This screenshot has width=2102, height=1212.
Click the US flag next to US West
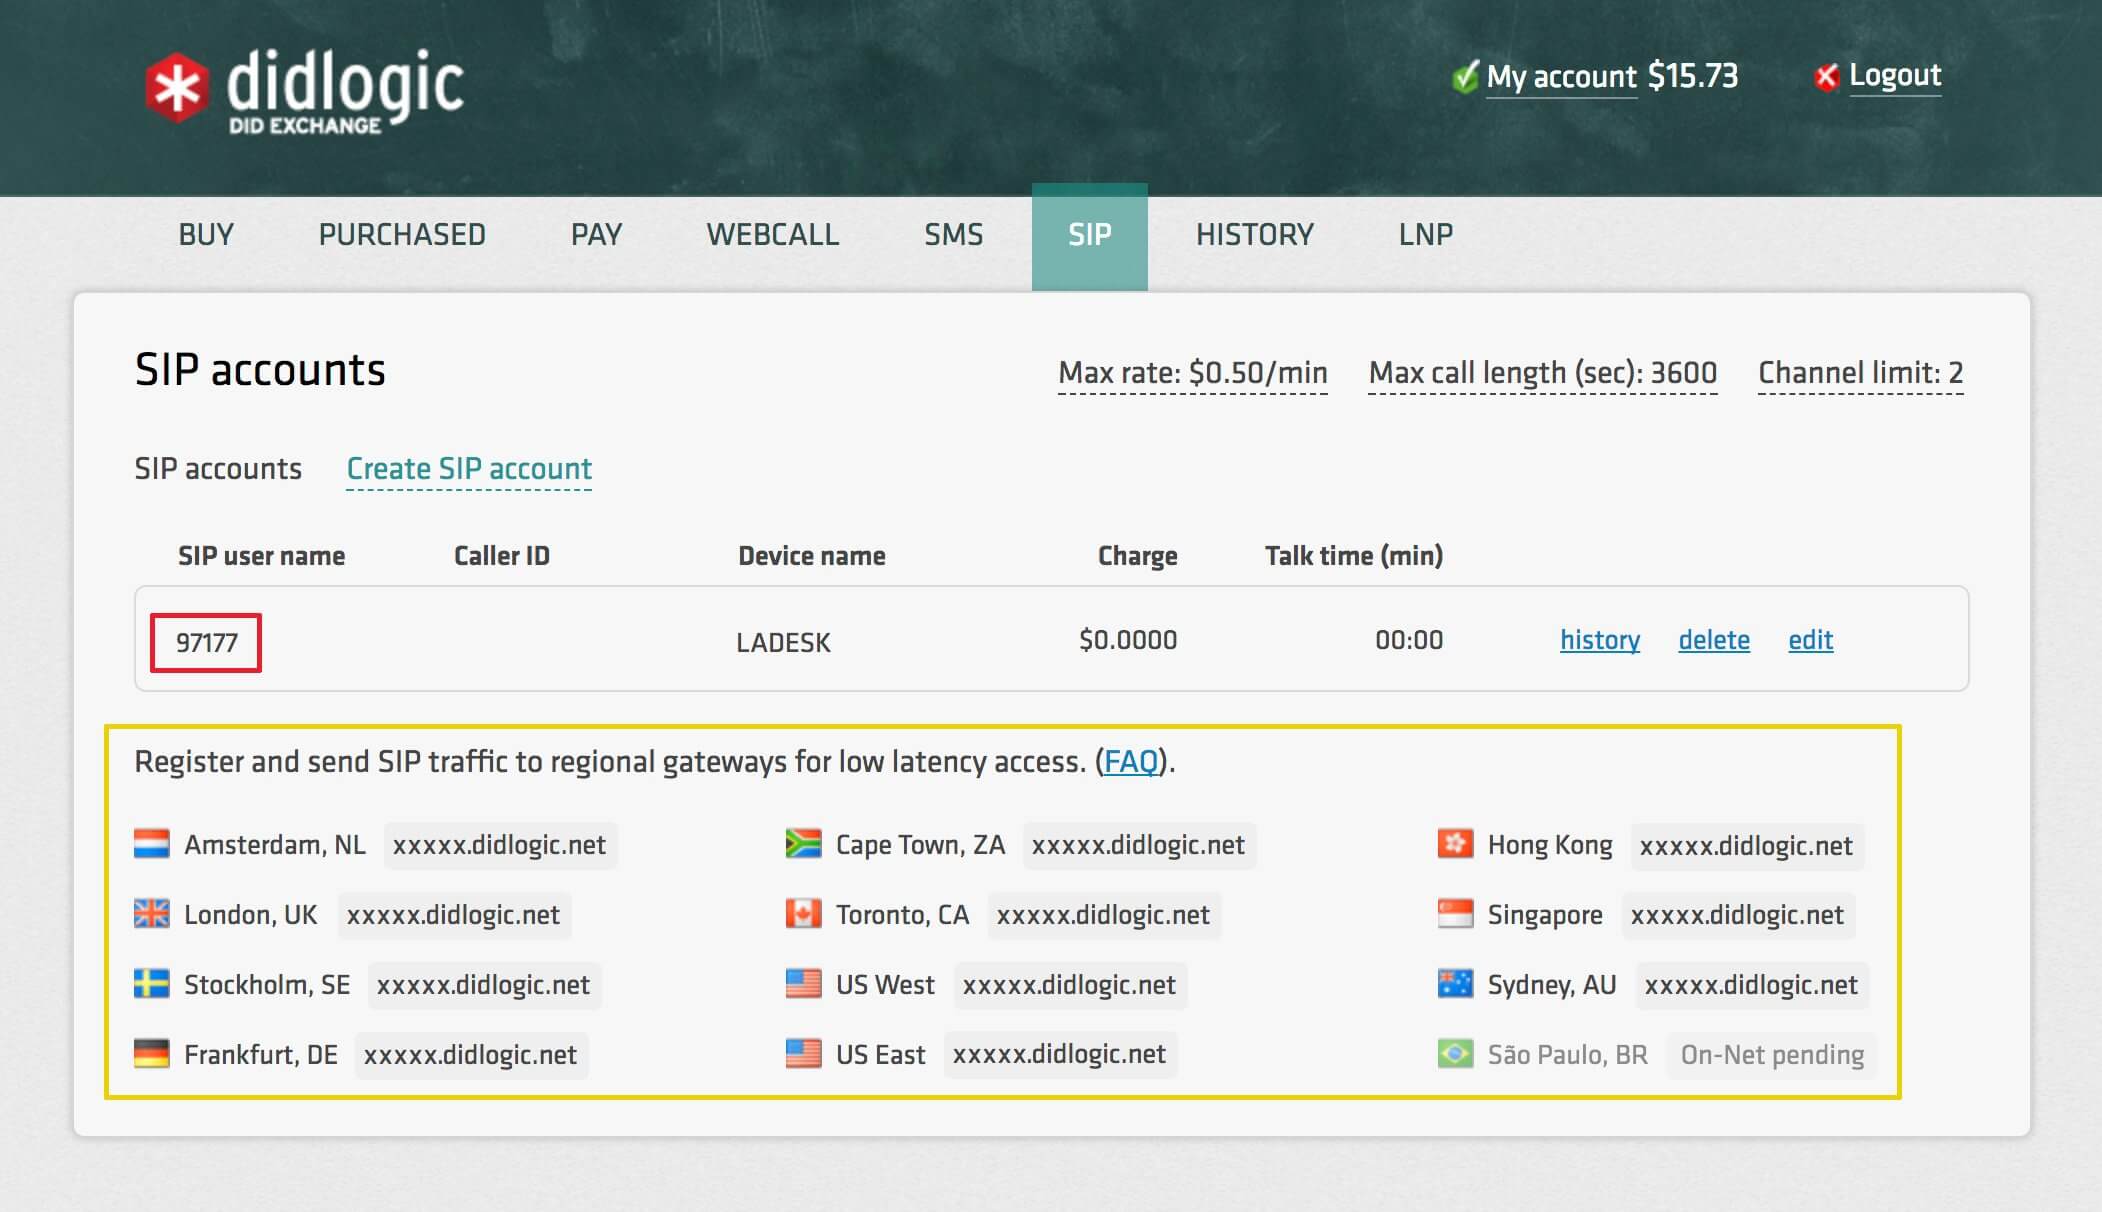point(805,984)
